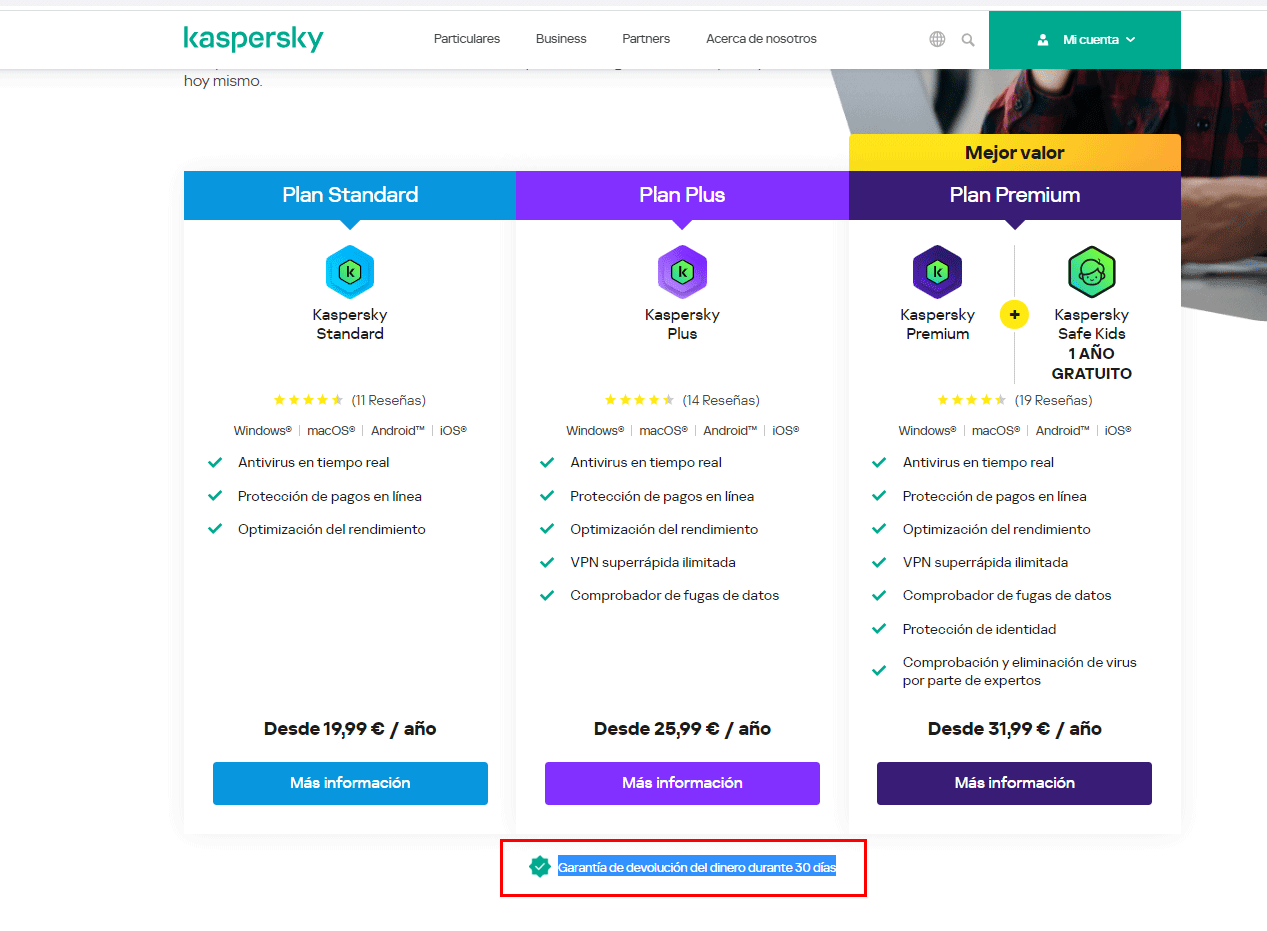Click the Kaspersky logo in header
Viewport: 1267px width, 931px height.
coord(253,39)
